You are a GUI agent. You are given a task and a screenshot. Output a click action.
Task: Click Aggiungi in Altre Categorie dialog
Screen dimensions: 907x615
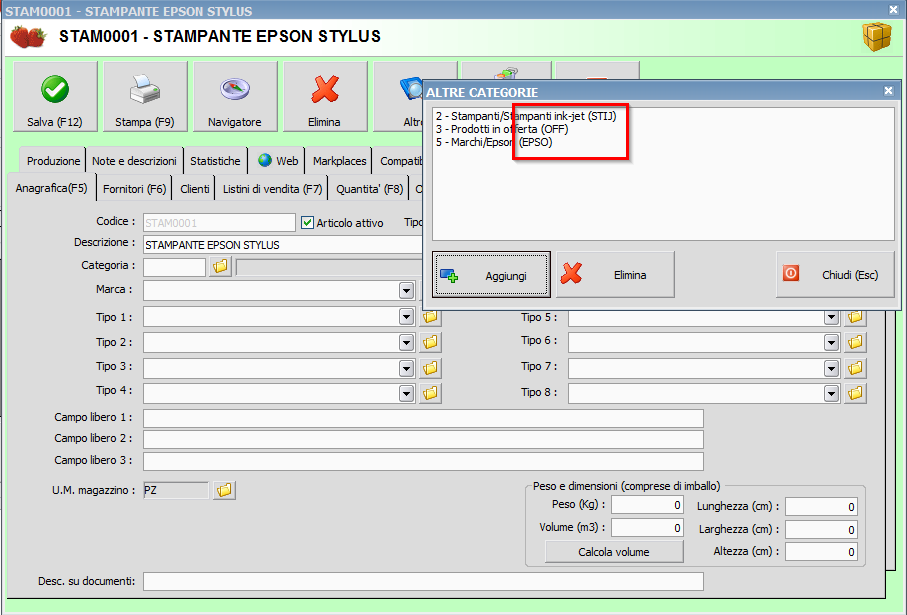pos(491,275)
